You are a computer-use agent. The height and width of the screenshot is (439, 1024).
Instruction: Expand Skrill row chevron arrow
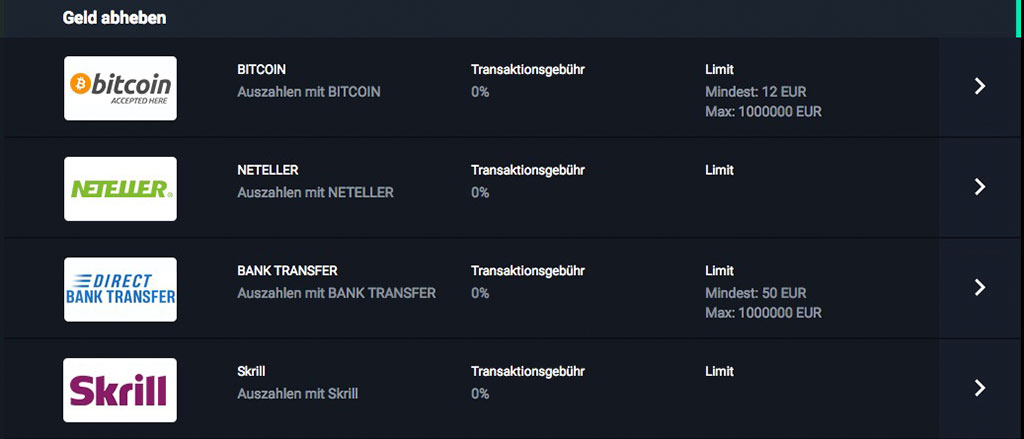(980, 388)
